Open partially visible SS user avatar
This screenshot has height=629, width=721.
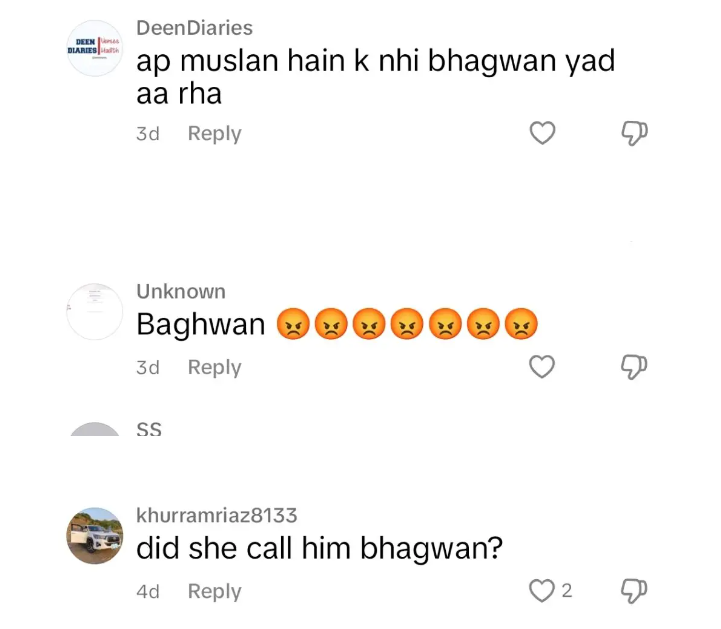[x=95, y=429]
